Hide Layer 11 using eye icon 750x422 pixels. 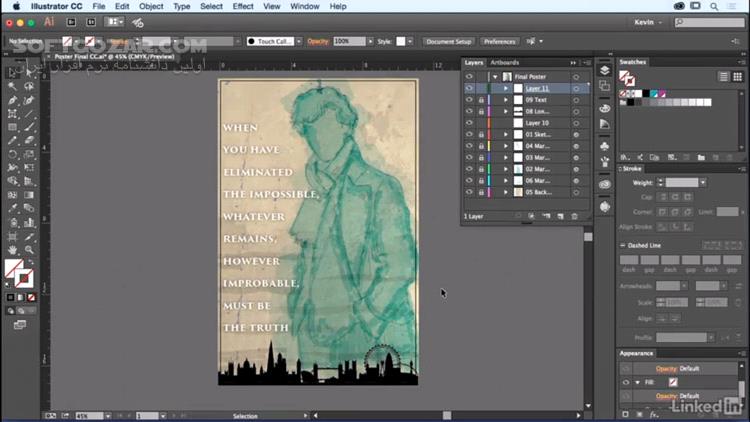469,88
